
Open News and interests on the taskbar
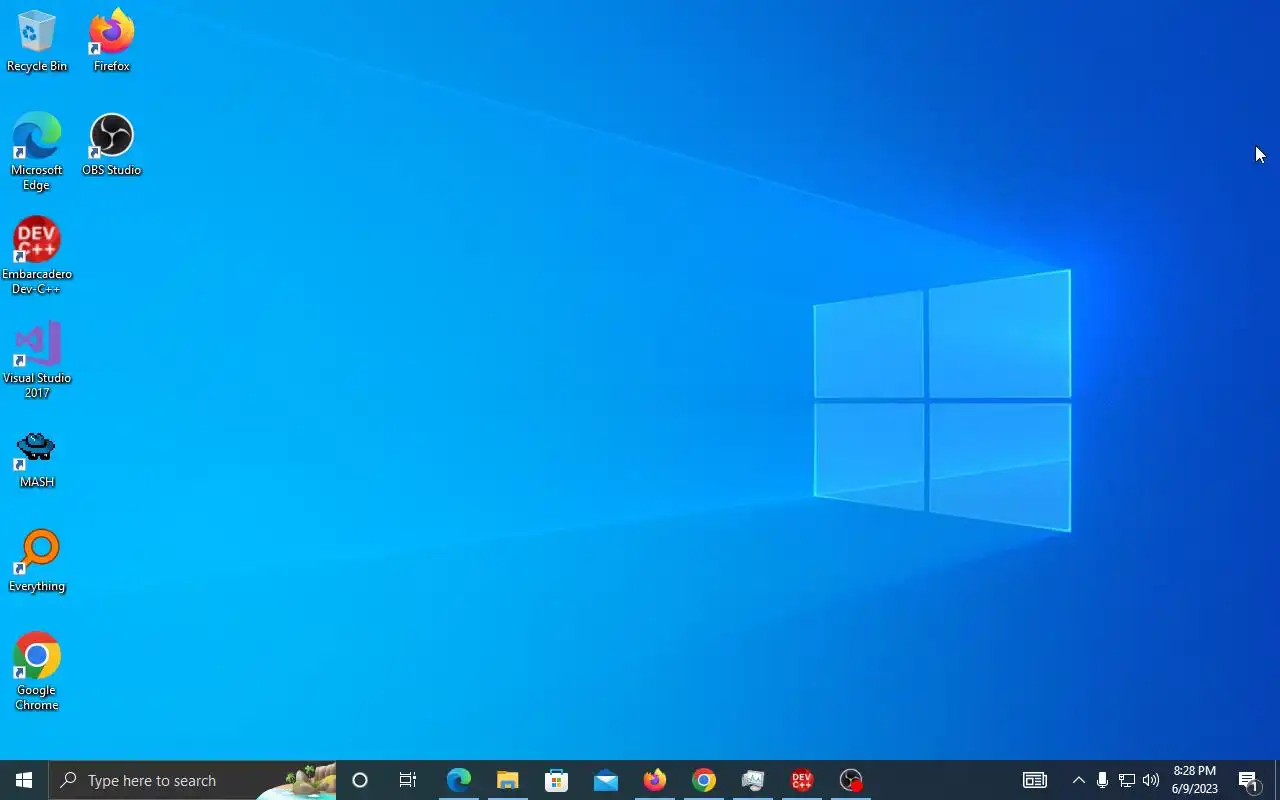pos(1035,780)
